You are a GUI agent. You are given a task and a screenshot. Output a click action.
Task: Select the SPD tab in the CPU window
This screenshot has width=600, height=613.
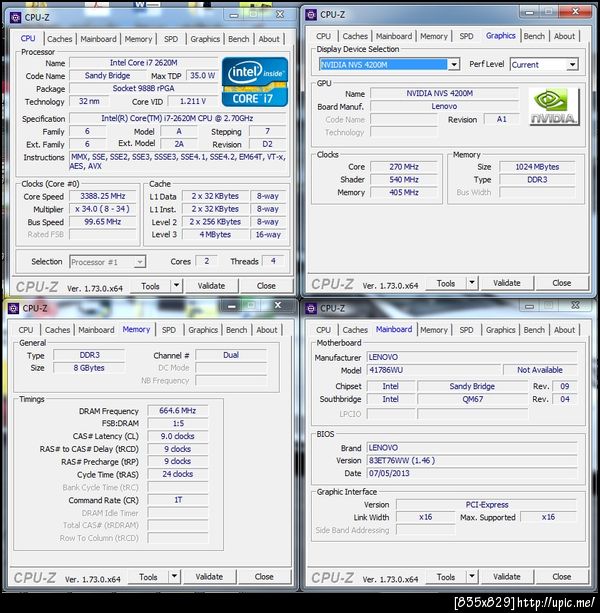click(x=171, y=39)
